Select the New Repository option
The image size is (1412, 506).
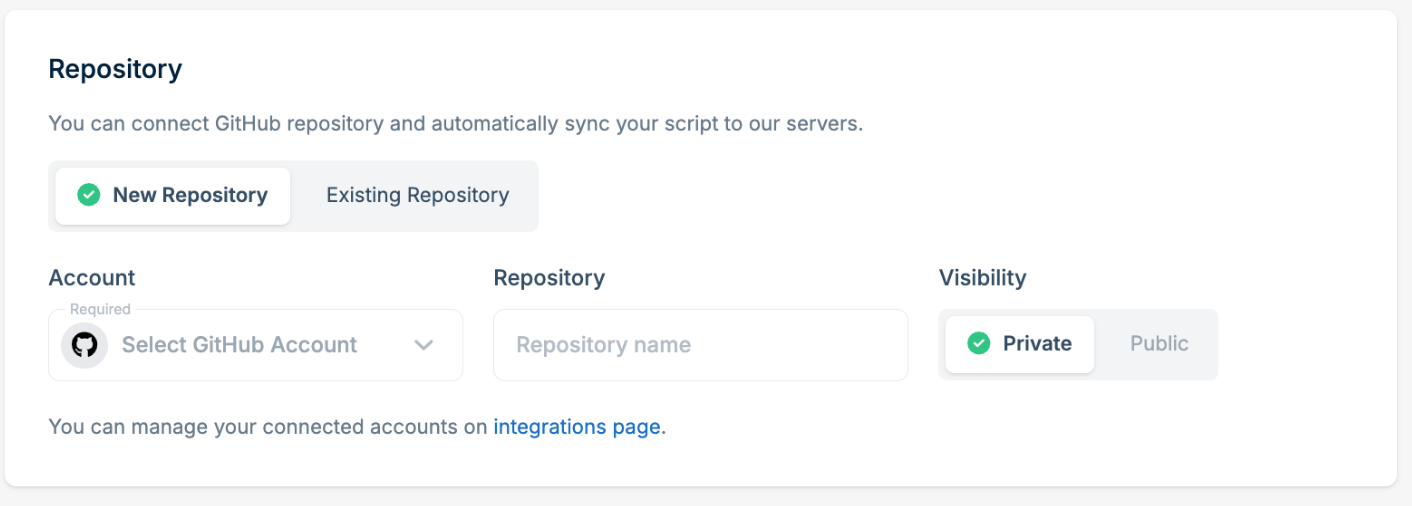[173, 196]
